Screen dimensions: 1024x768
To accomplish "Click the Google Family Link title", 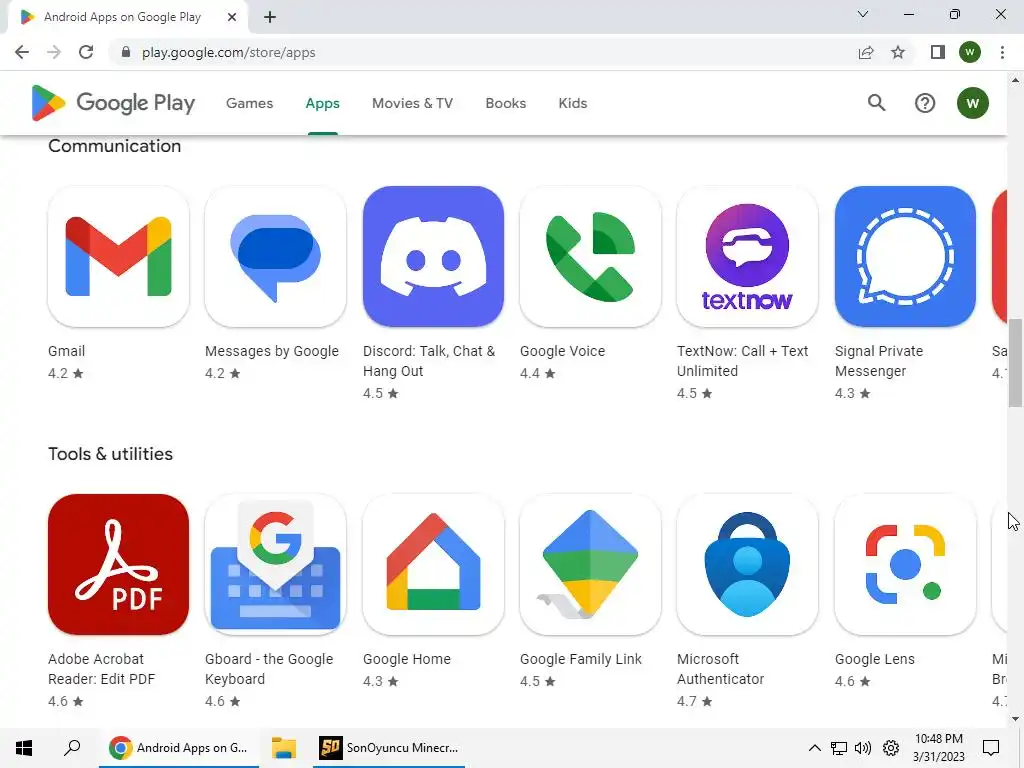I will point(581,659).
